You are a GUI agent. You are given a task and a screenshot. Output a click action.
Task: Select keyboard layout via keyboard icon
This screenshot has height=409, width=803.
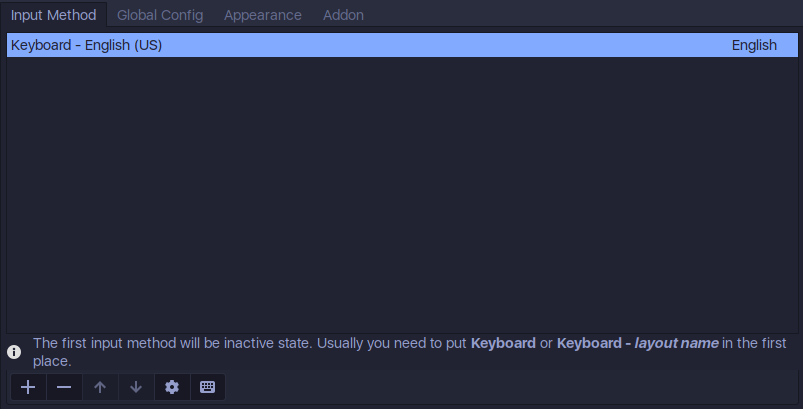coord(207,387)
